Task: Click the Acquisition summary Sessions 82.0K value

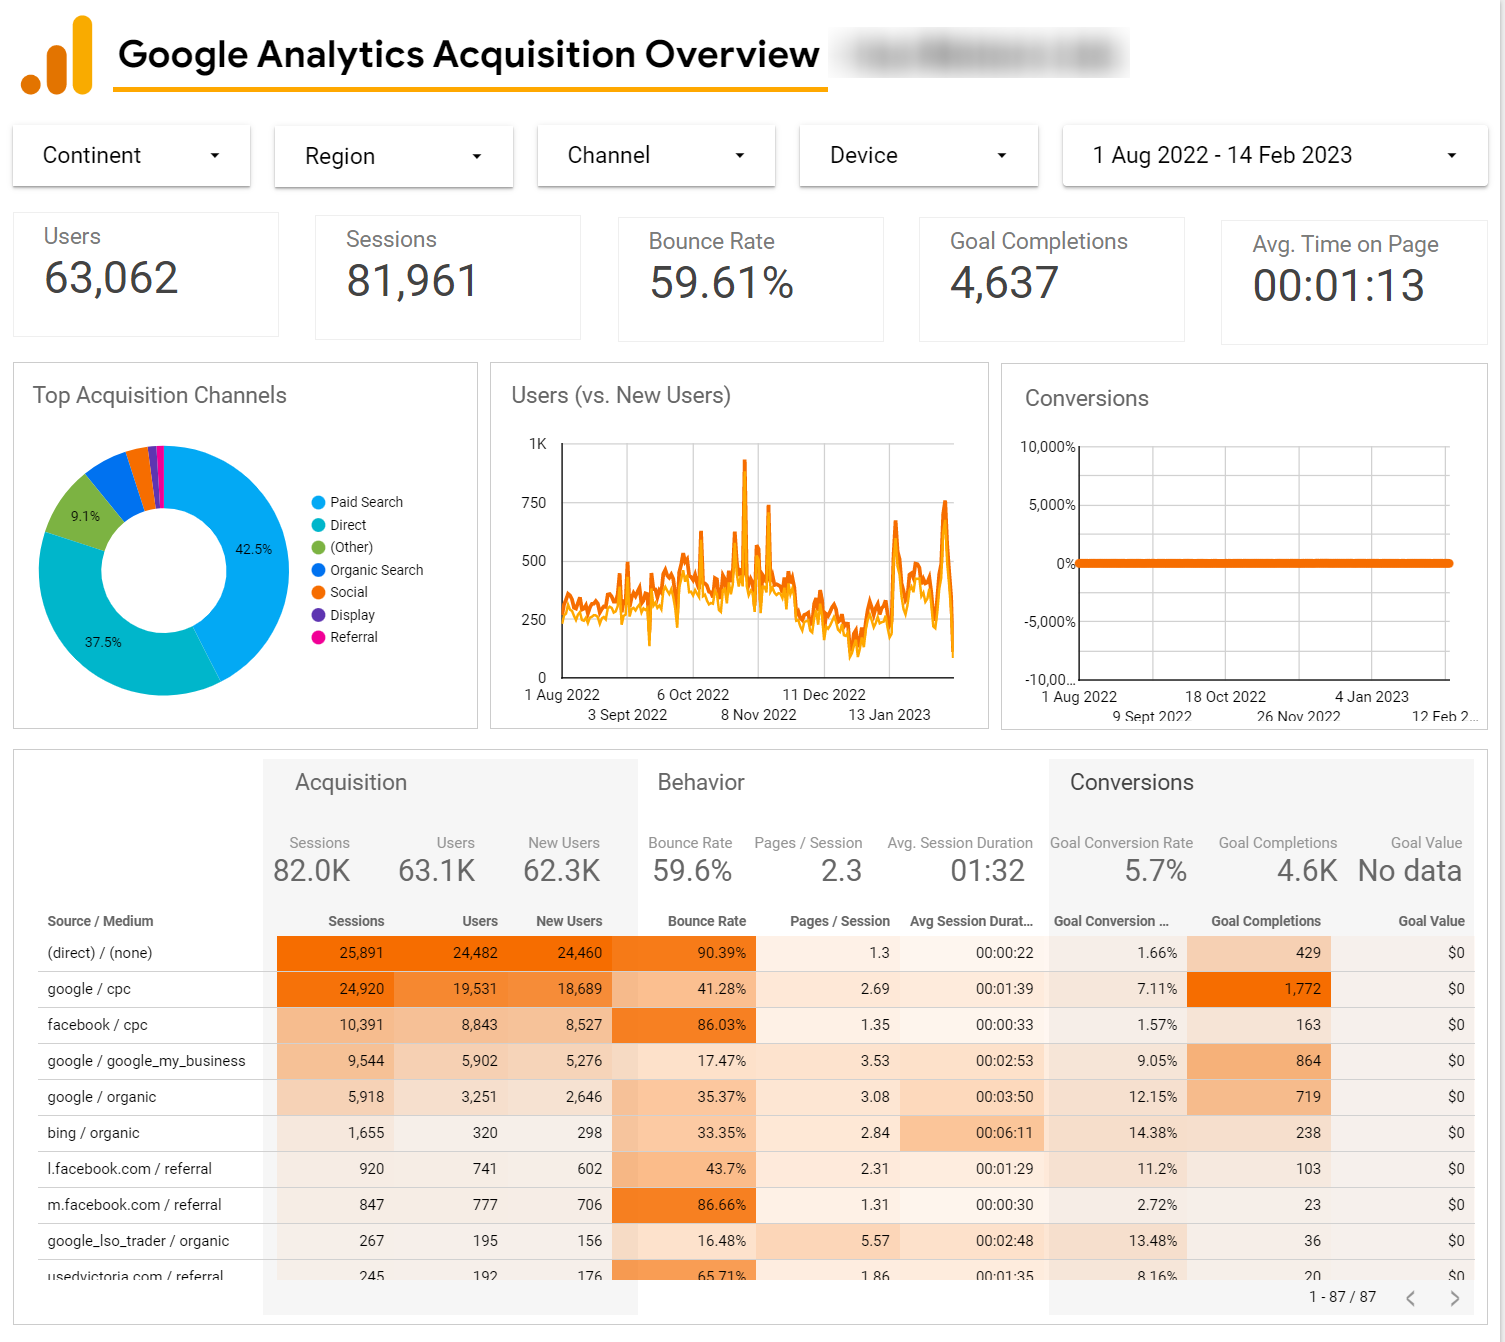Action: point(312,871)
